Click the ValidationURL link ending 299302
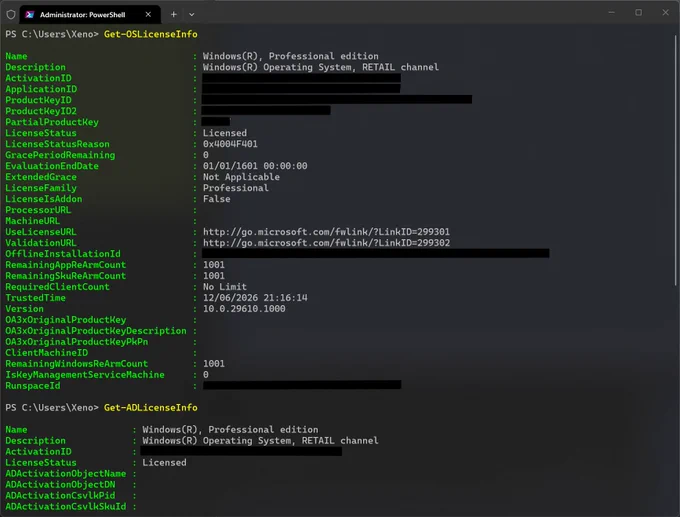This screenshot has height=517, width=680. coord(326,243)
